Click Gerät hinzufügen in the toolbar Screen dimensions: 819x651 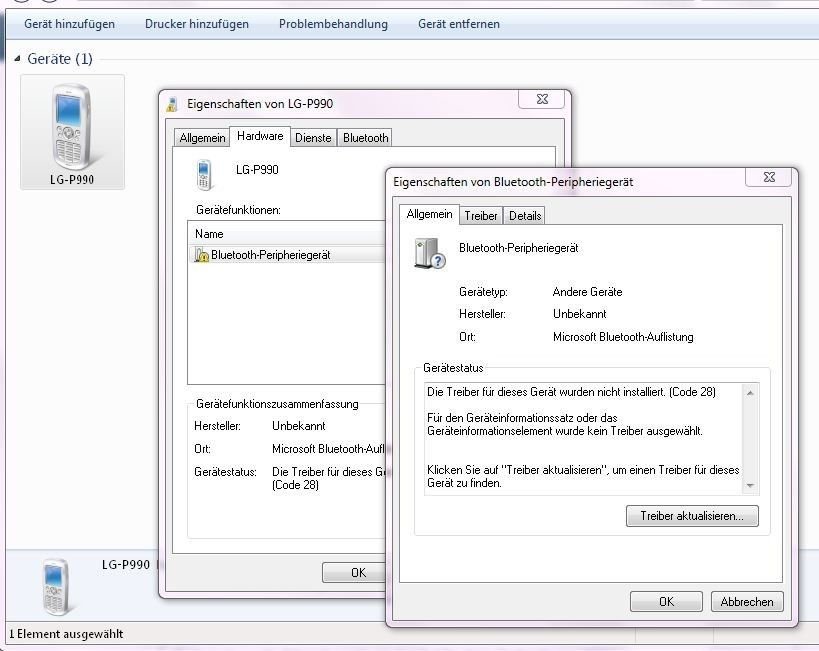coord(69,24)
